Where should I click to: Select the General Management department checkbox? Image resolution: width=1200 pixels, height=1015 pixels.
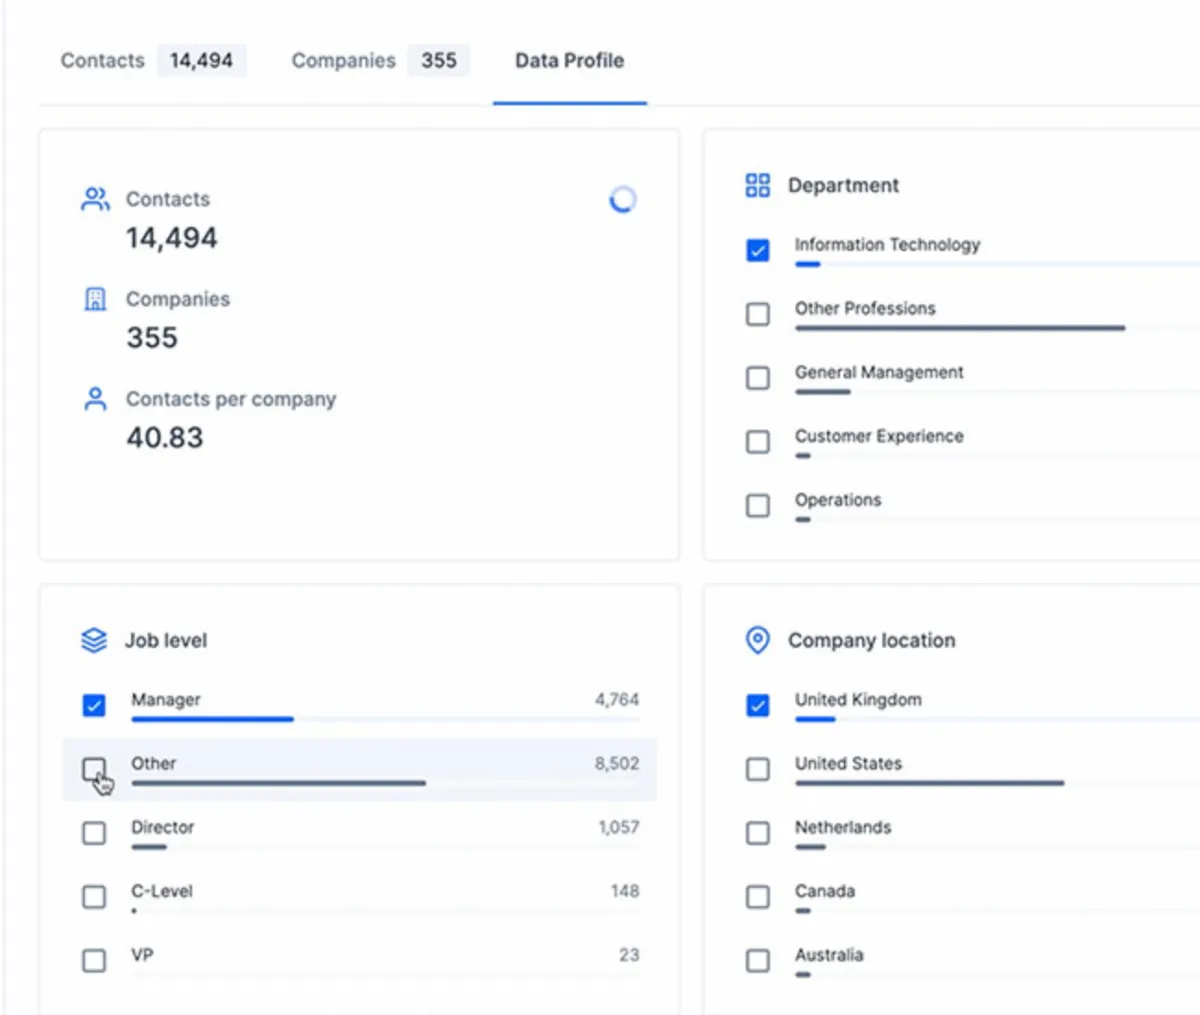[x=758, y=378]
